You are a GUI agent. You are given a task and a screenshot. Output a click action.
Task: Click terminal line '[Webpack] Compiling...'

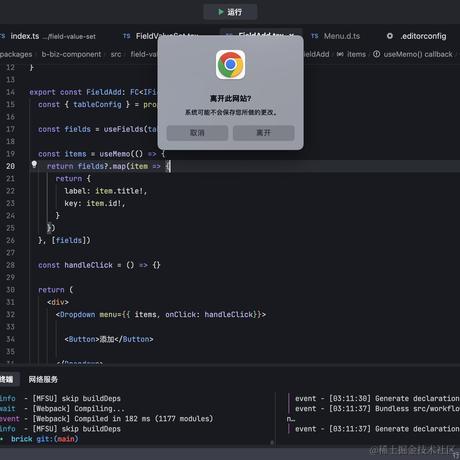(78, 408)
